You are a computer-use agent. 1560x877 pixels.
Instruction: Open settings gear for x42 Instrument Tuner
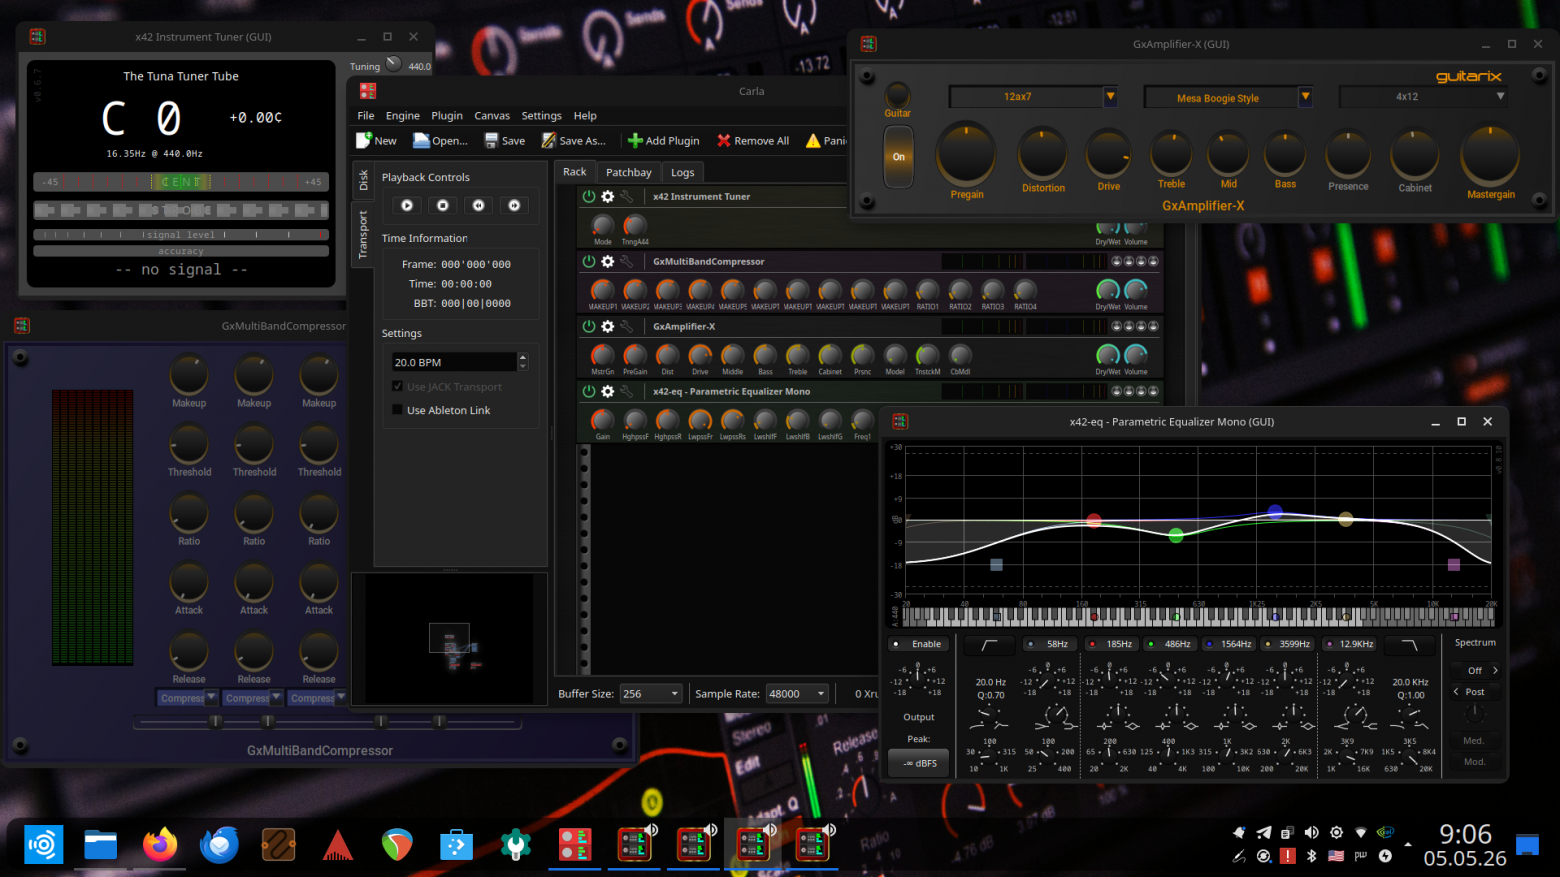pos(607,197)
